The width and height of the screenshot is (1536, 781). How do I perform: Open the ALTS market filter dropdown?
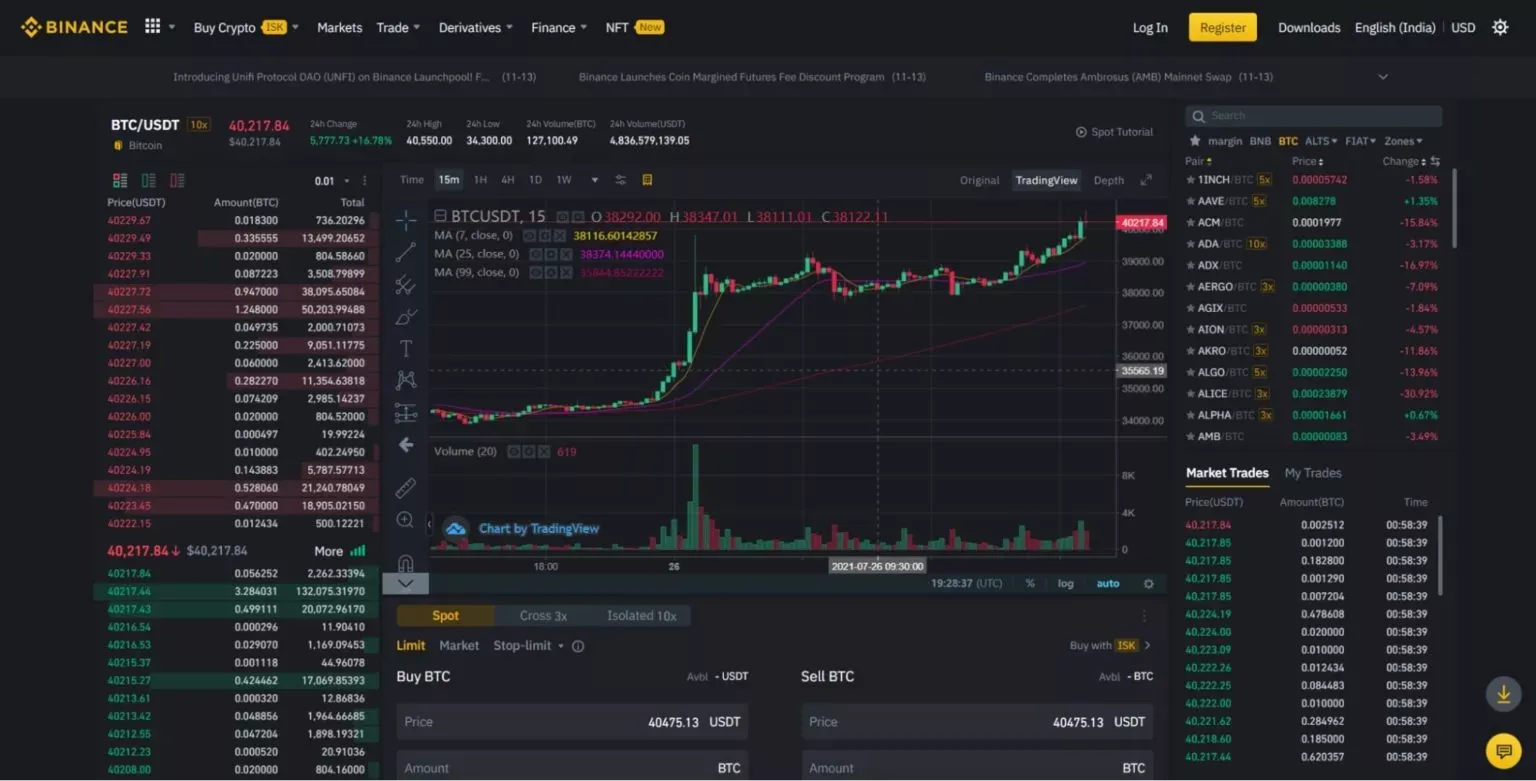(x=1321, y=141)
